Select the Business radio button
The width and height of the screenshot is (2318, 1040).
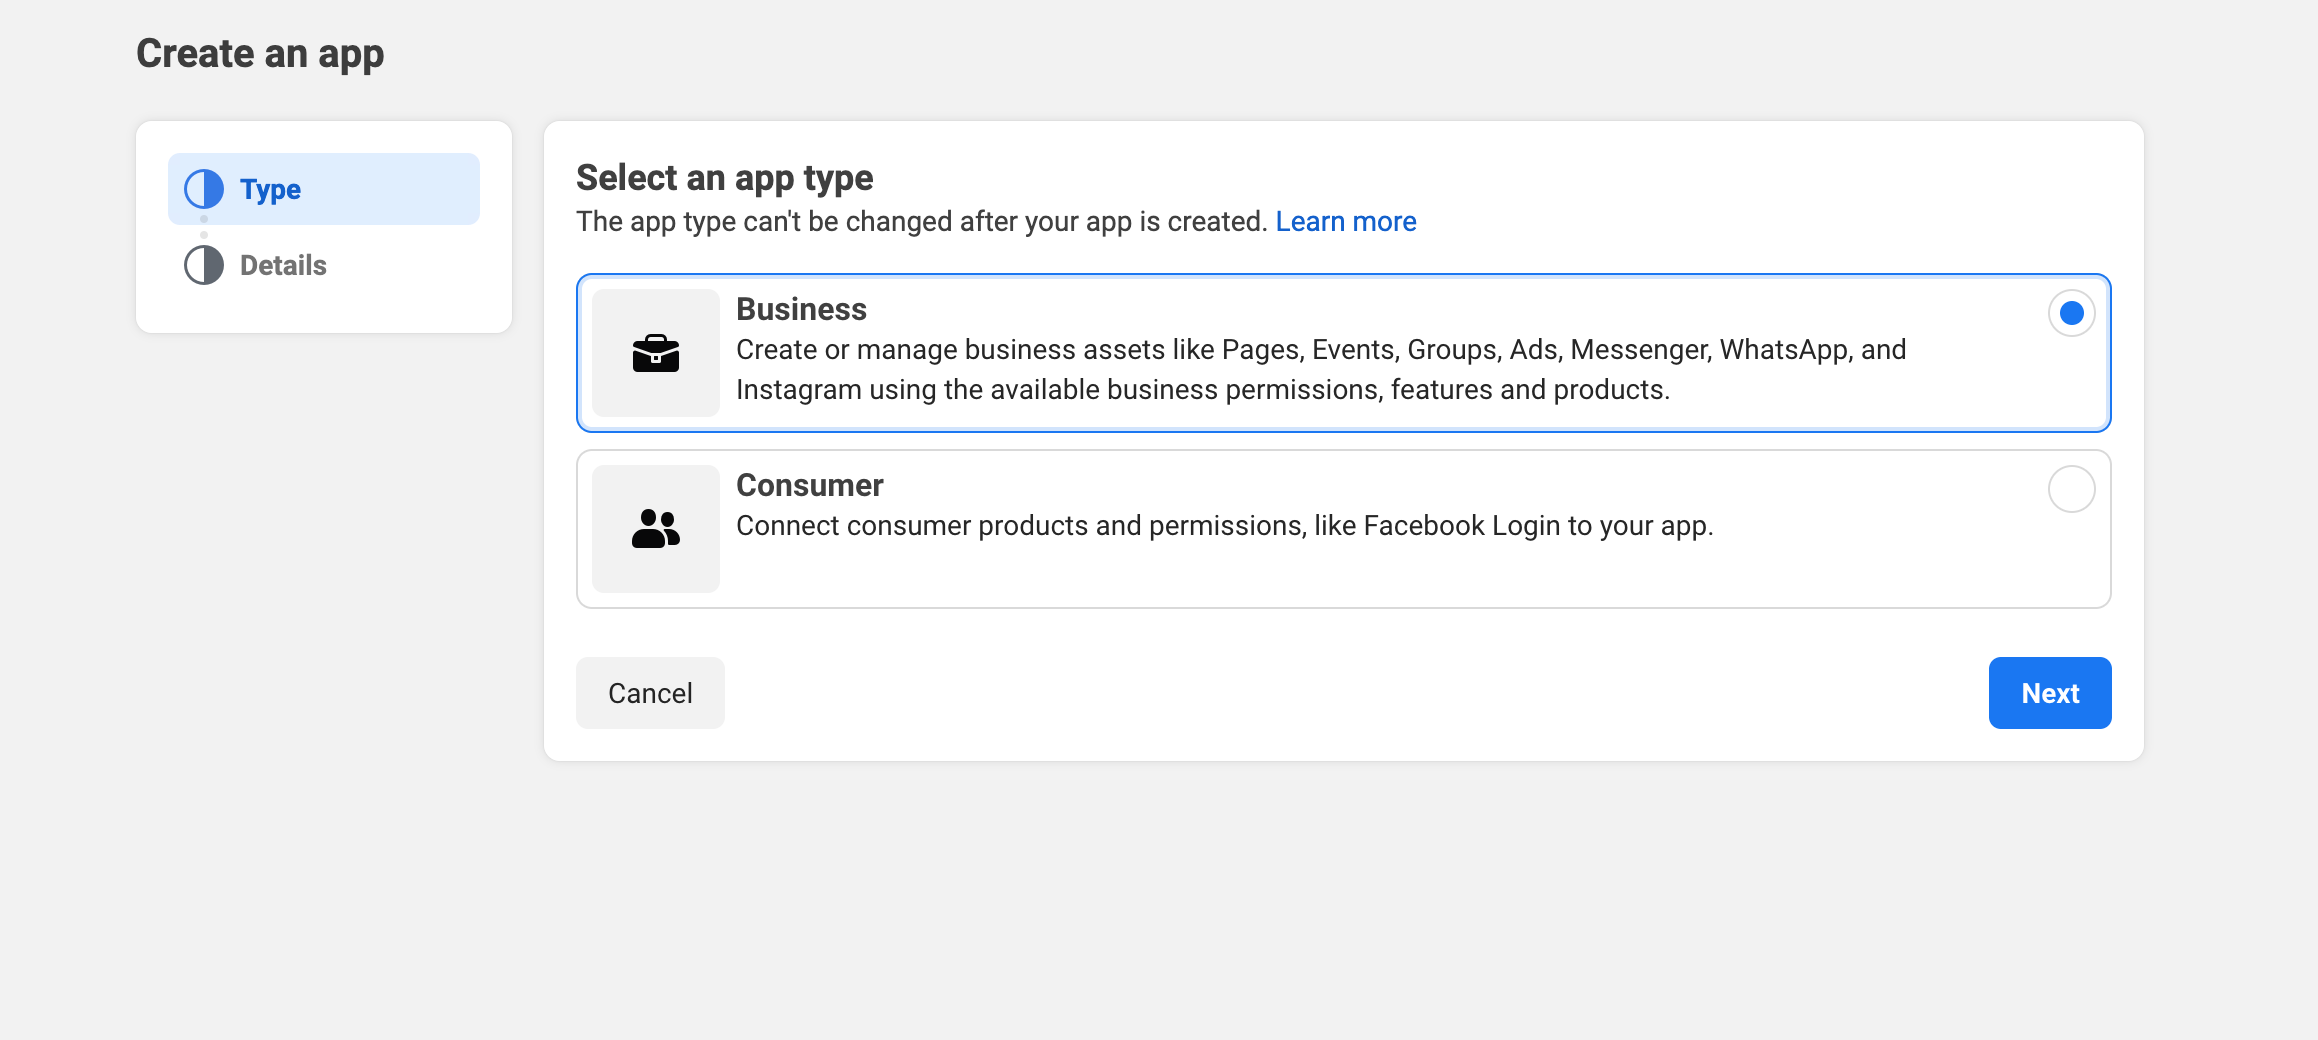(x=2071, y=313)
